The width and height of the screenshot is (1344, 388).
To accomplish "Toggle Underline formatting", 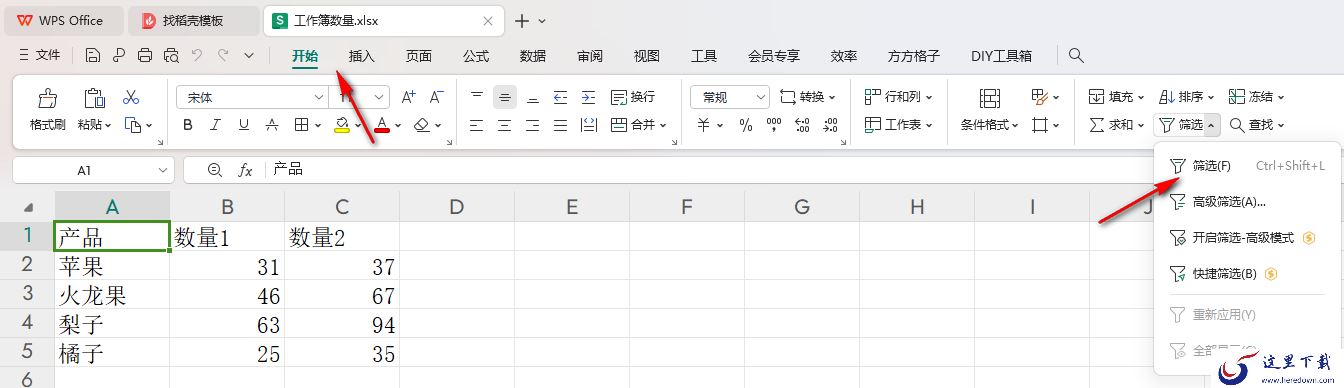I will pos(243,125).
